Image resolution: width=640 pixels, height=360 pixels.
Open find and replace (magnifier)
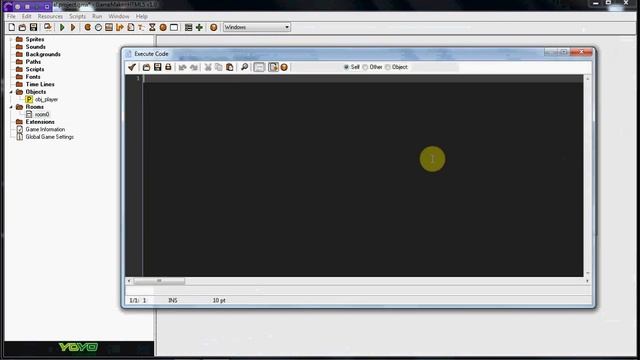click(x=244, y=67)
